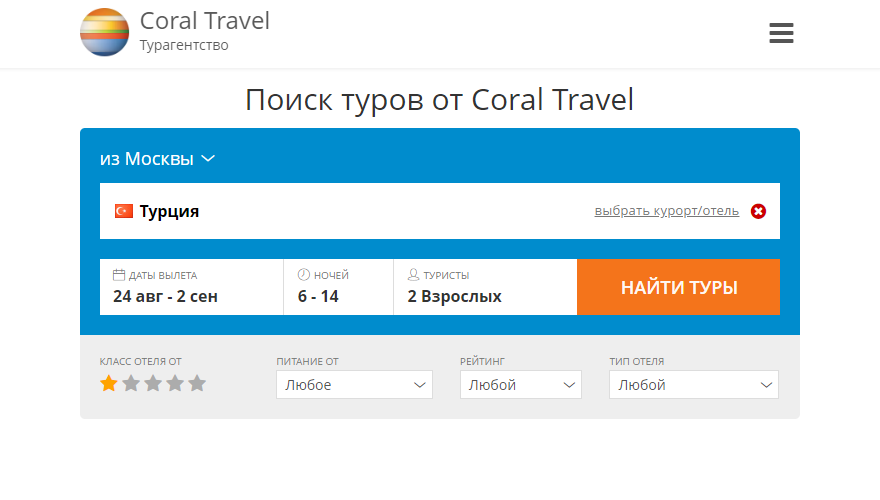Click the Turkey flag icon
The image size is (880, 500).
click(124, 211)
